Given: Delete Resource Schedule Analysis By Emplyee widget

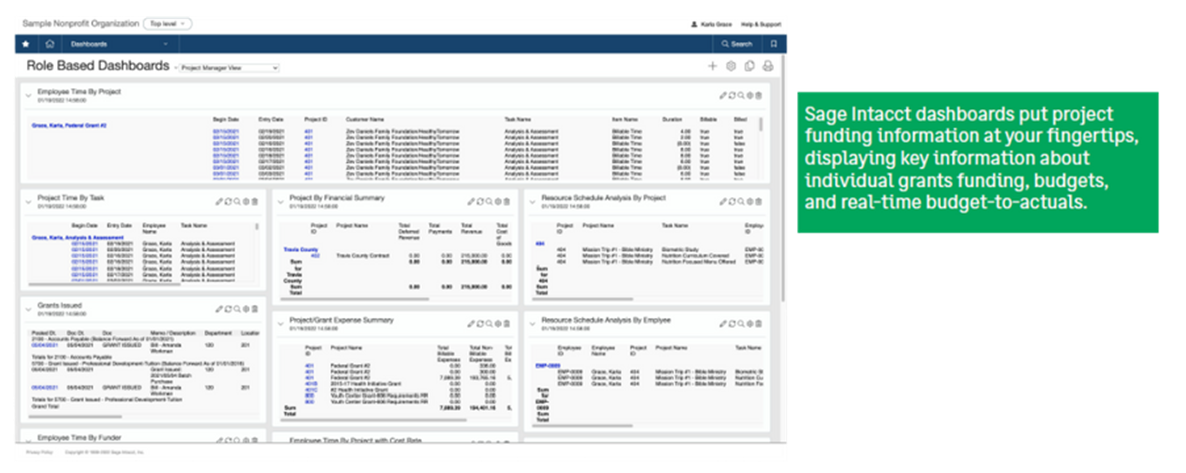Looking at the screenshot, I should pos(759,324).
